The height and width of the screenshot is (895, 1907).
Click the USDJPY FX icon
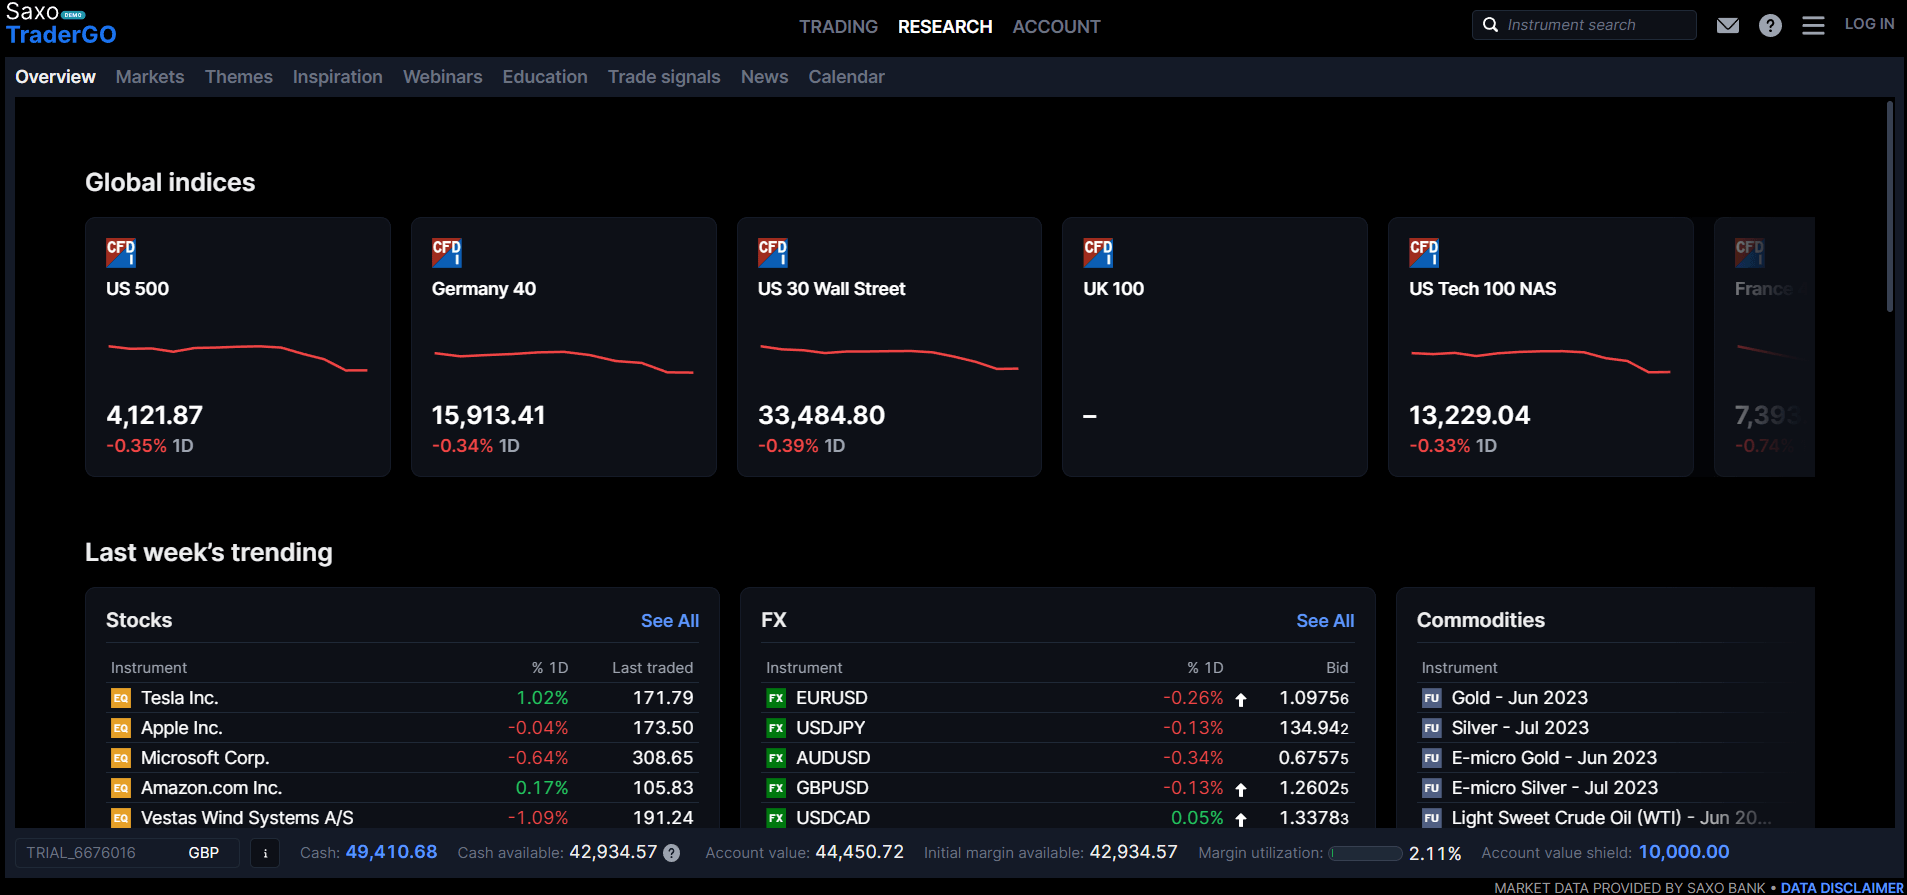776,728
